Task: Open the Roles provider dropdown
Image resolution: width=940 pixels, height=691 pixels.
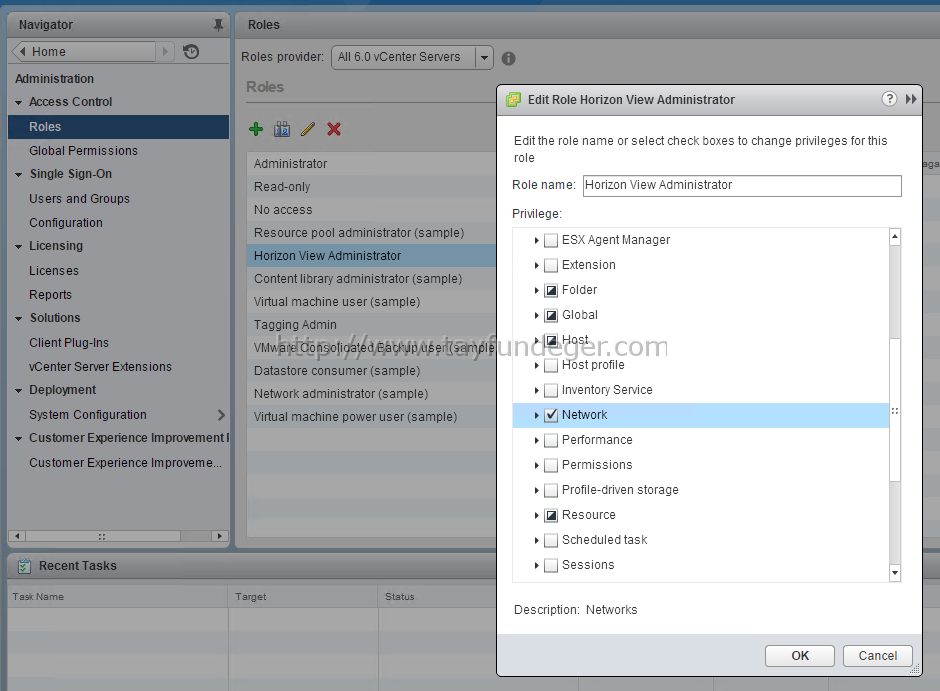Action: pos(484,58)
